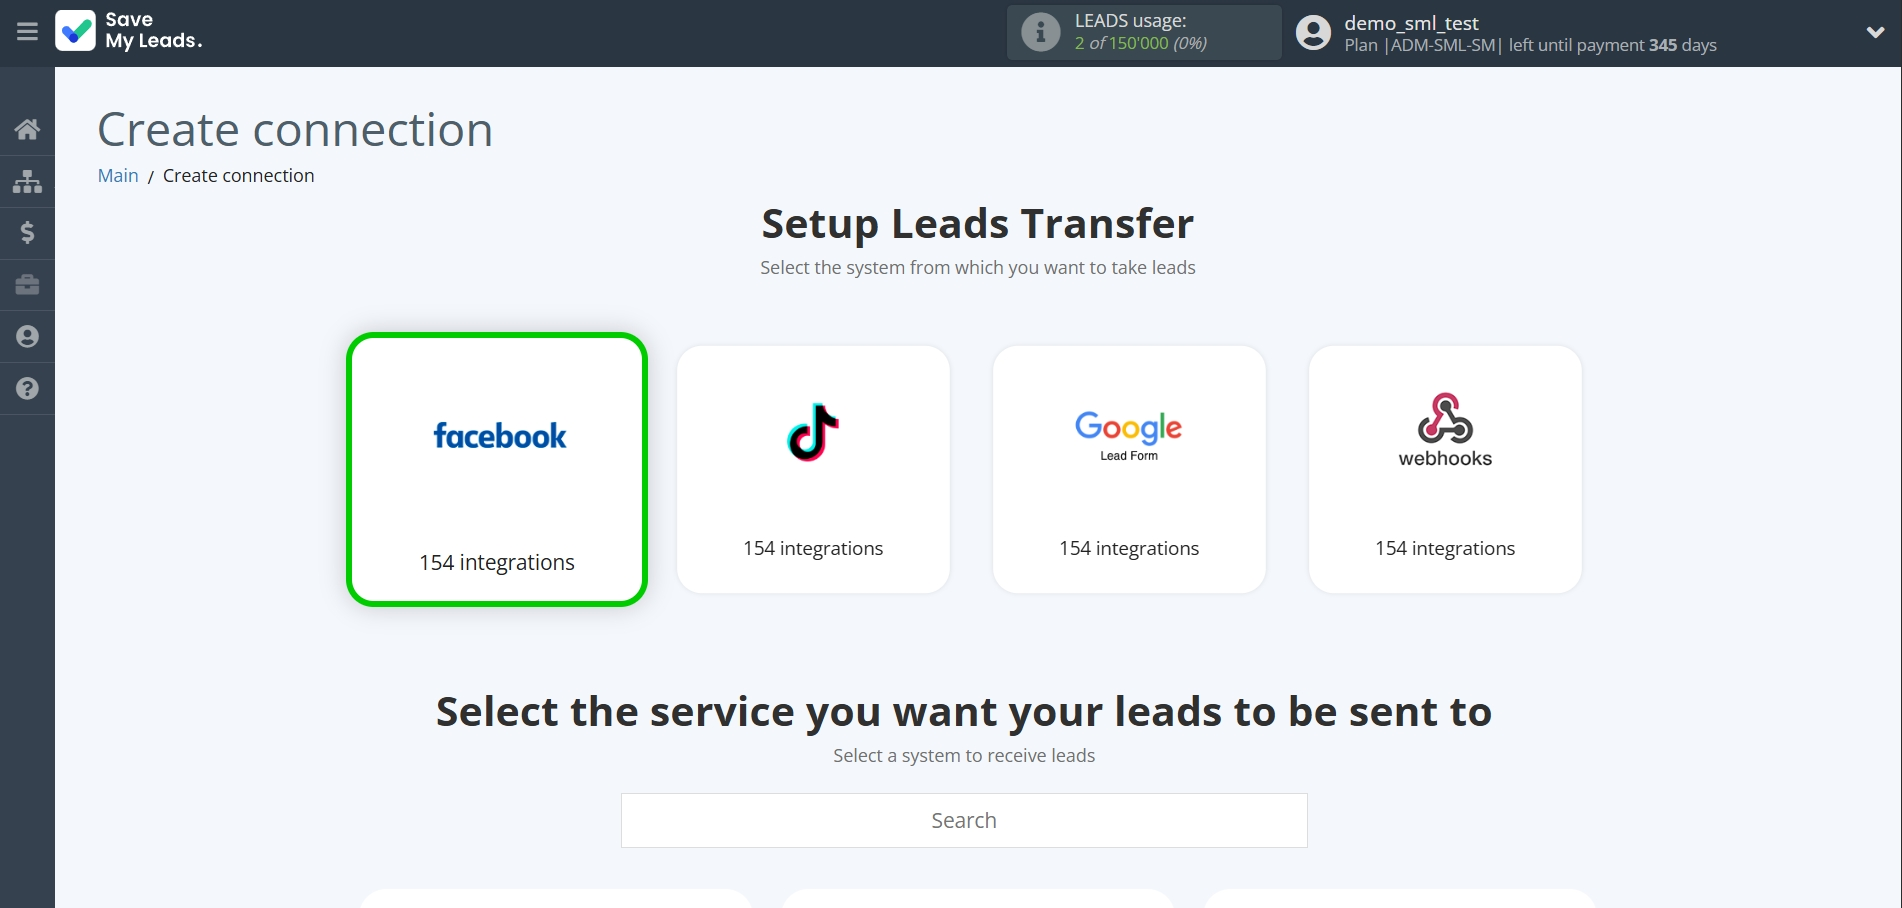This screenshot has height=908, width=1902.
Task: Select TikTok as the lead source
Action: pos(813,469)
